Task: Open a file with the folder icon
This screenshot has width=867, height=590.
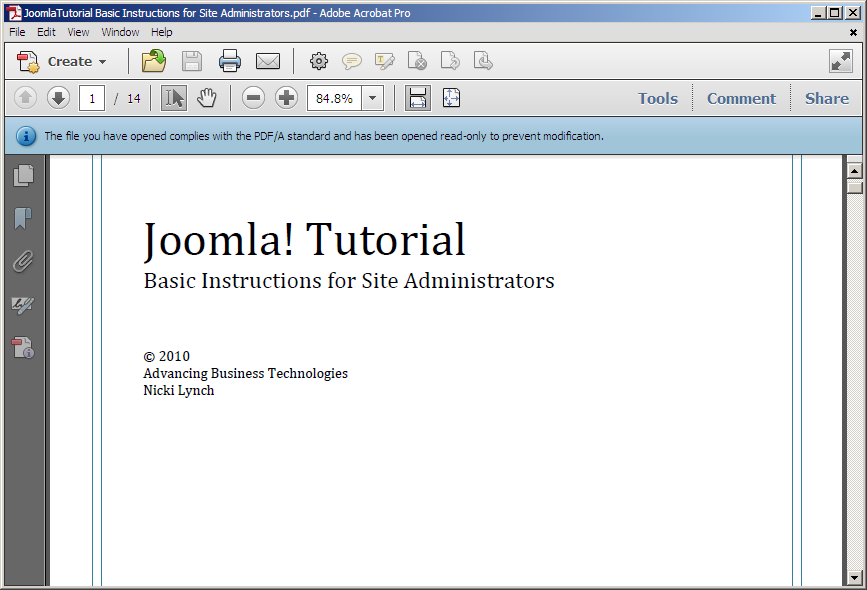Action: tap(154, 61)
